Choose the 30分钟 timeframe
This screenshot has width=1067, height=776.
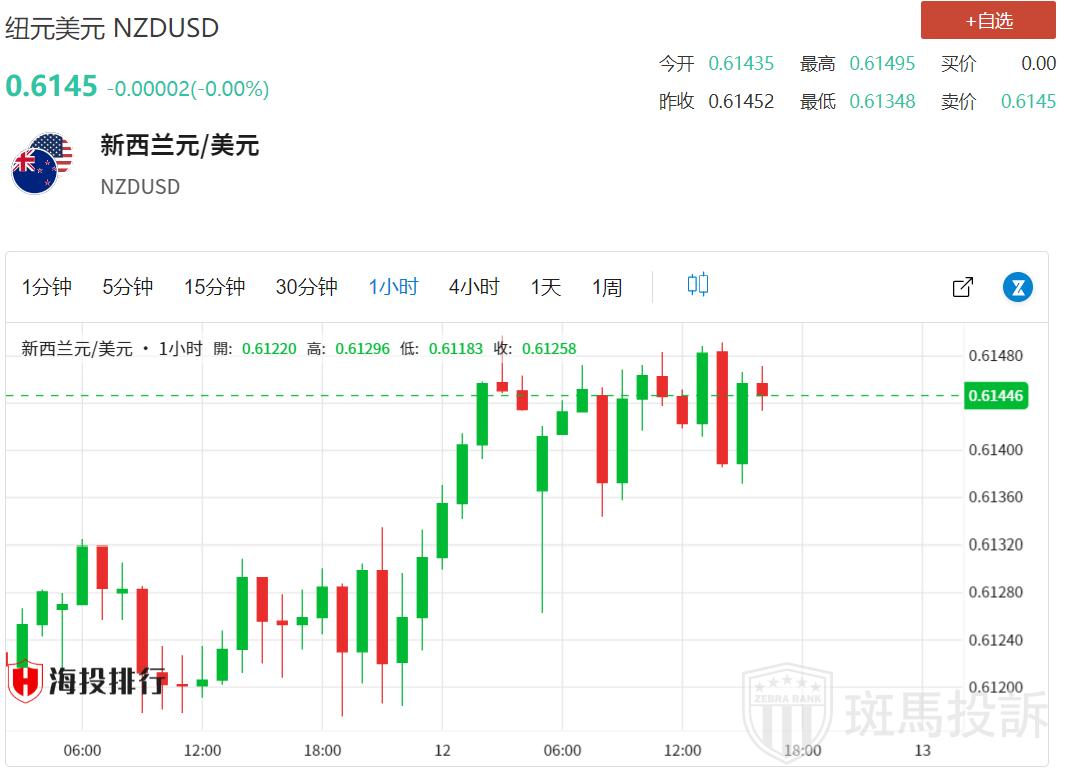point(306,287)
